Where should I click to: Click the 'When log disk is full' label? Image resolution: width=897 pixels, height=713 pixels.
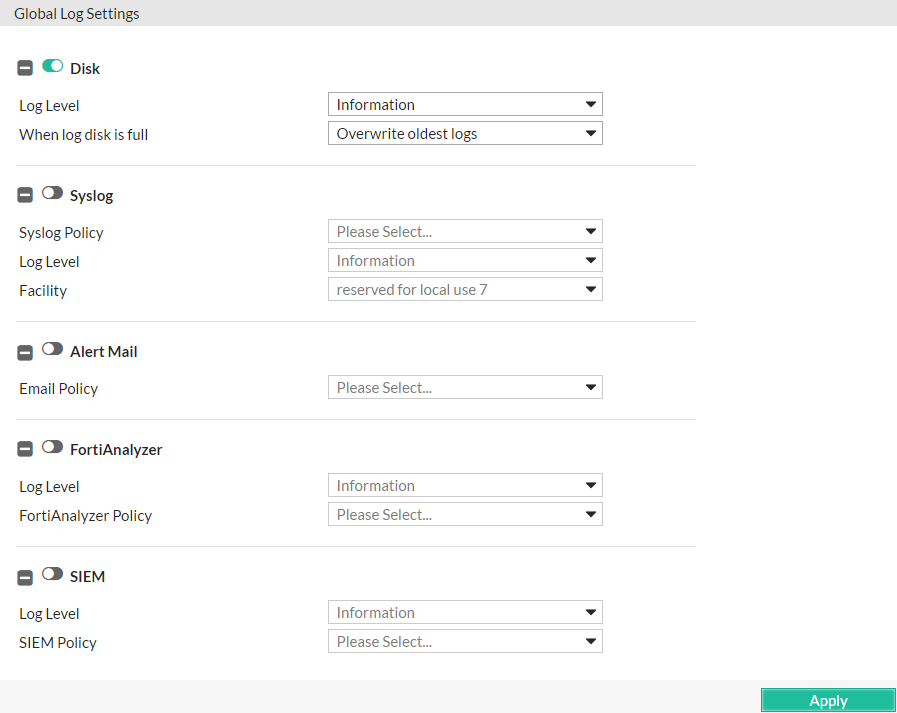[x=84, y=135]
